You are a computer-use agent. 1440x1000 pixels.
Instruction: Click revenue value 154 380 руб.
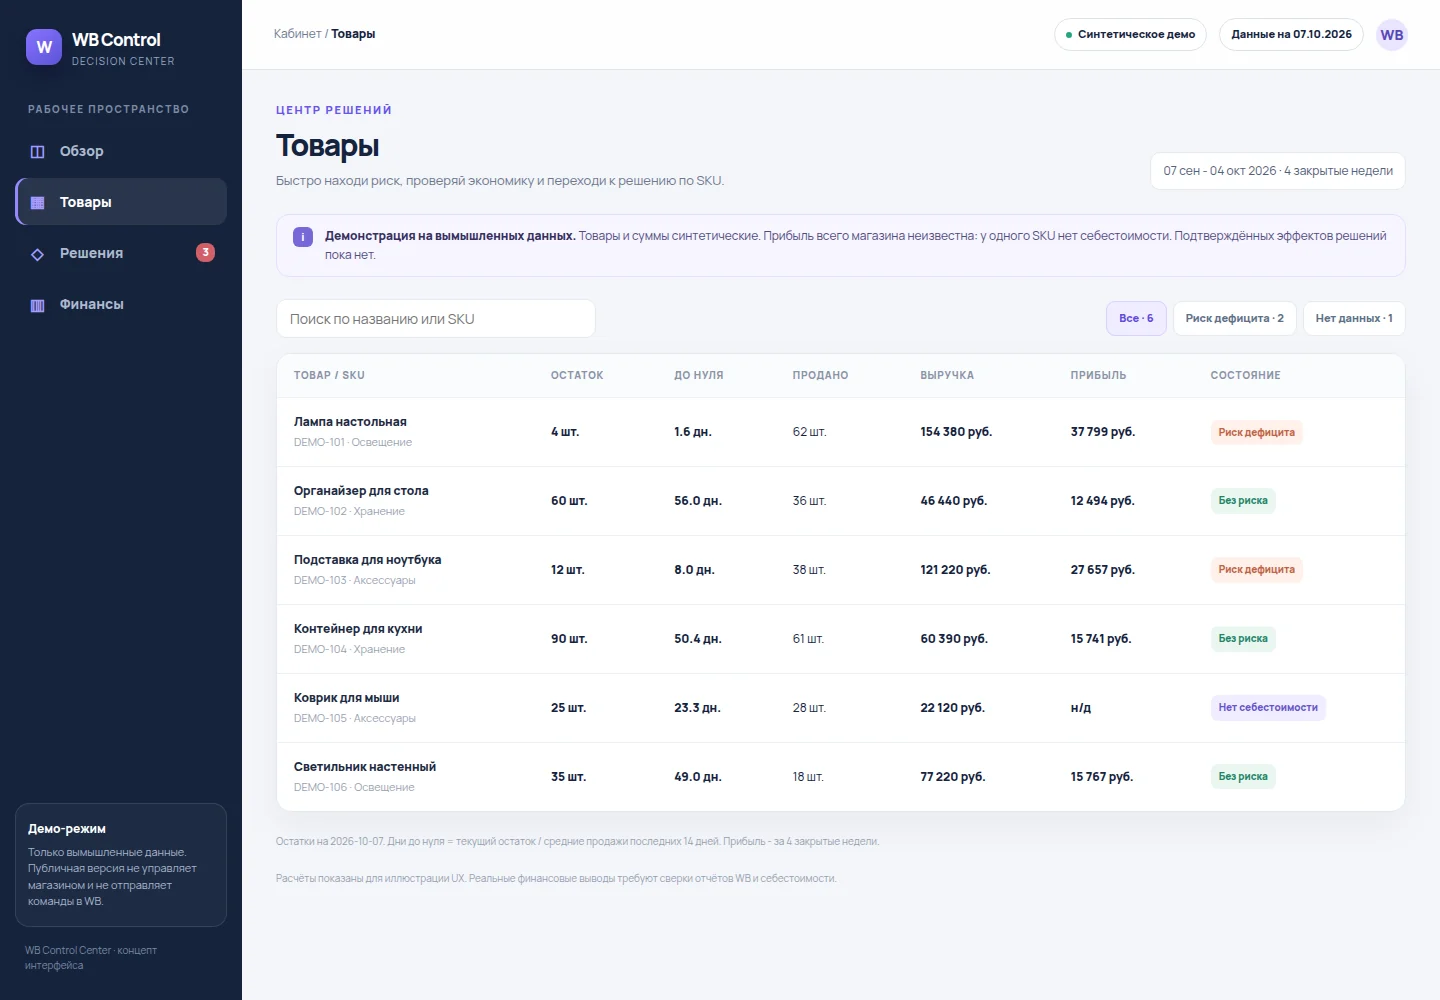coord(956,432)
